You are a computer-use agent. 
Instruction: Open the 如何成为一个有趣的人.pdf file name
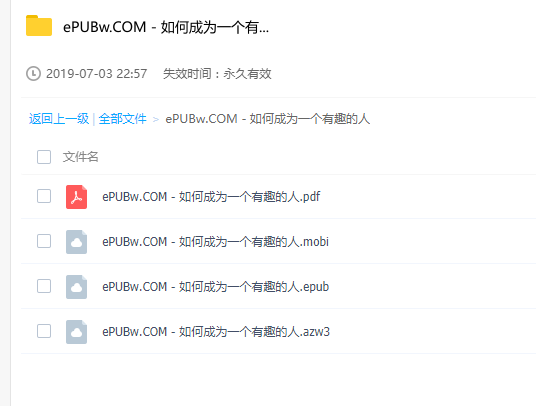tap(211, 197)
